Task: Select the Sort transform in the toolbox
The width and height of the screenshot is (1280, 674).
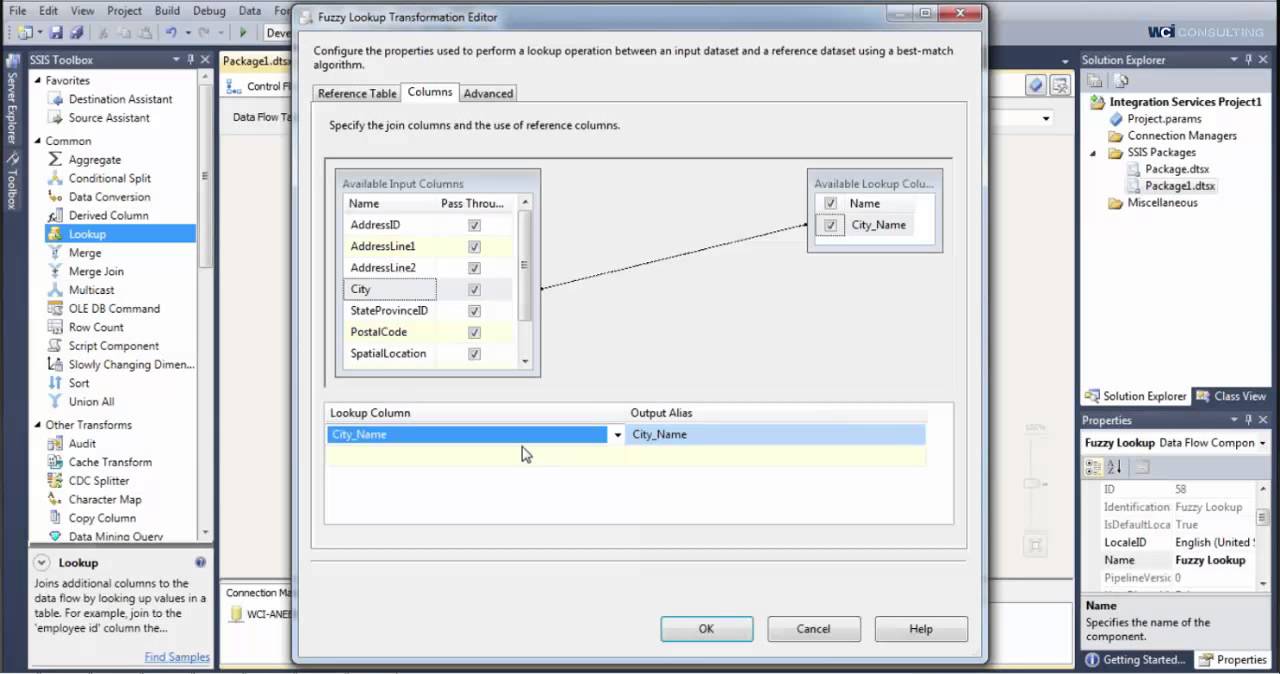Action: pos(78,383)
